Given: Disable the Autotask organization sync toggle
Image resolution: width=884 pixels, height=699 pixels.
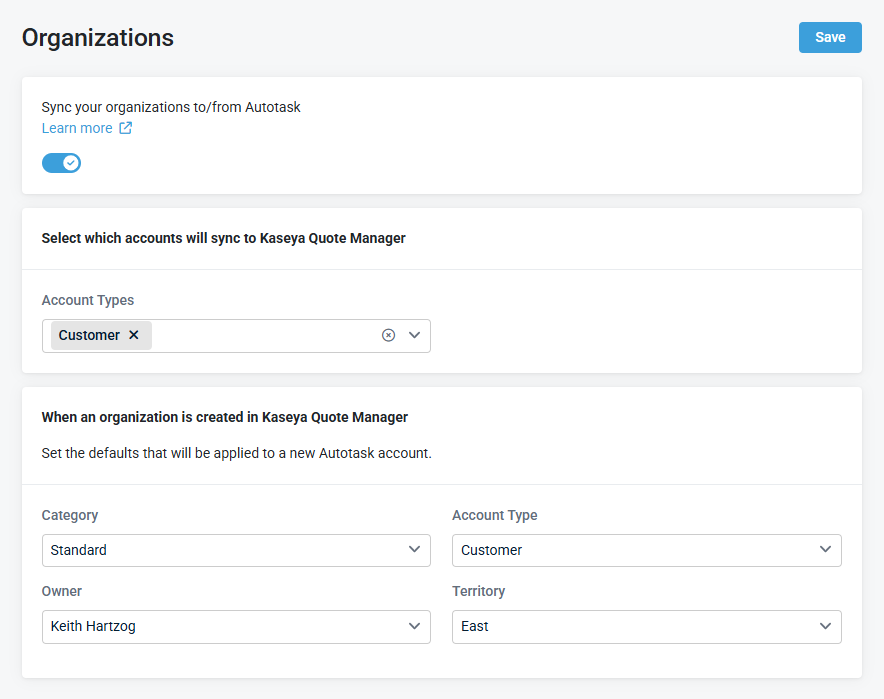Looking at the screenshot, I should [x=61, y=163].
